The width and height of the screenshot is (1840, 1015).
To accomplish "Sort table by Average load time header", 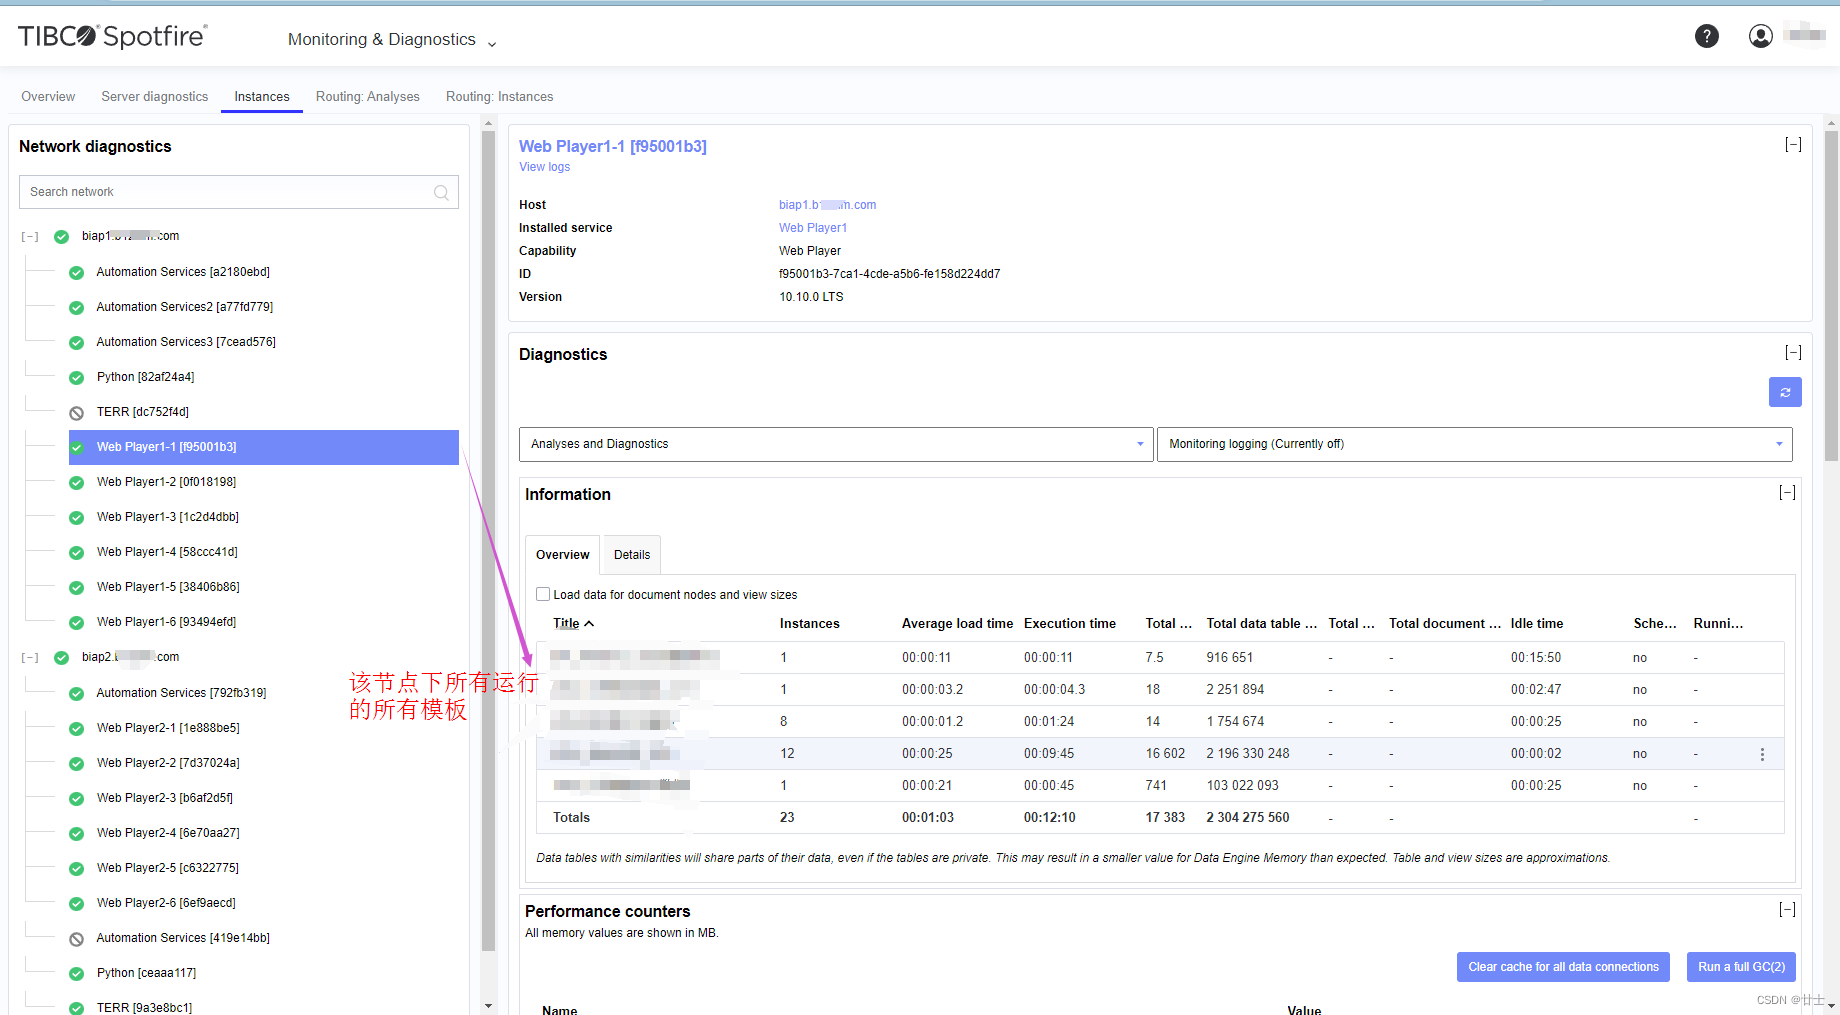I will [957, 623].
